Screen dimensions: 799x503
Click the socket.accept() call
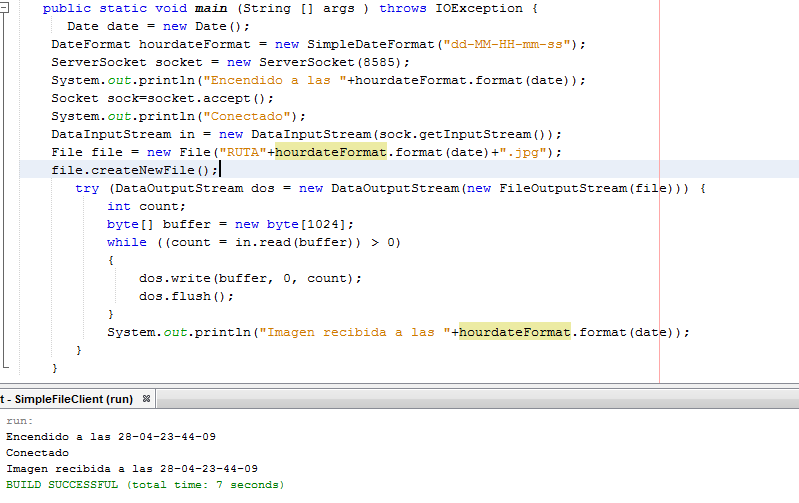coord(206,98)
